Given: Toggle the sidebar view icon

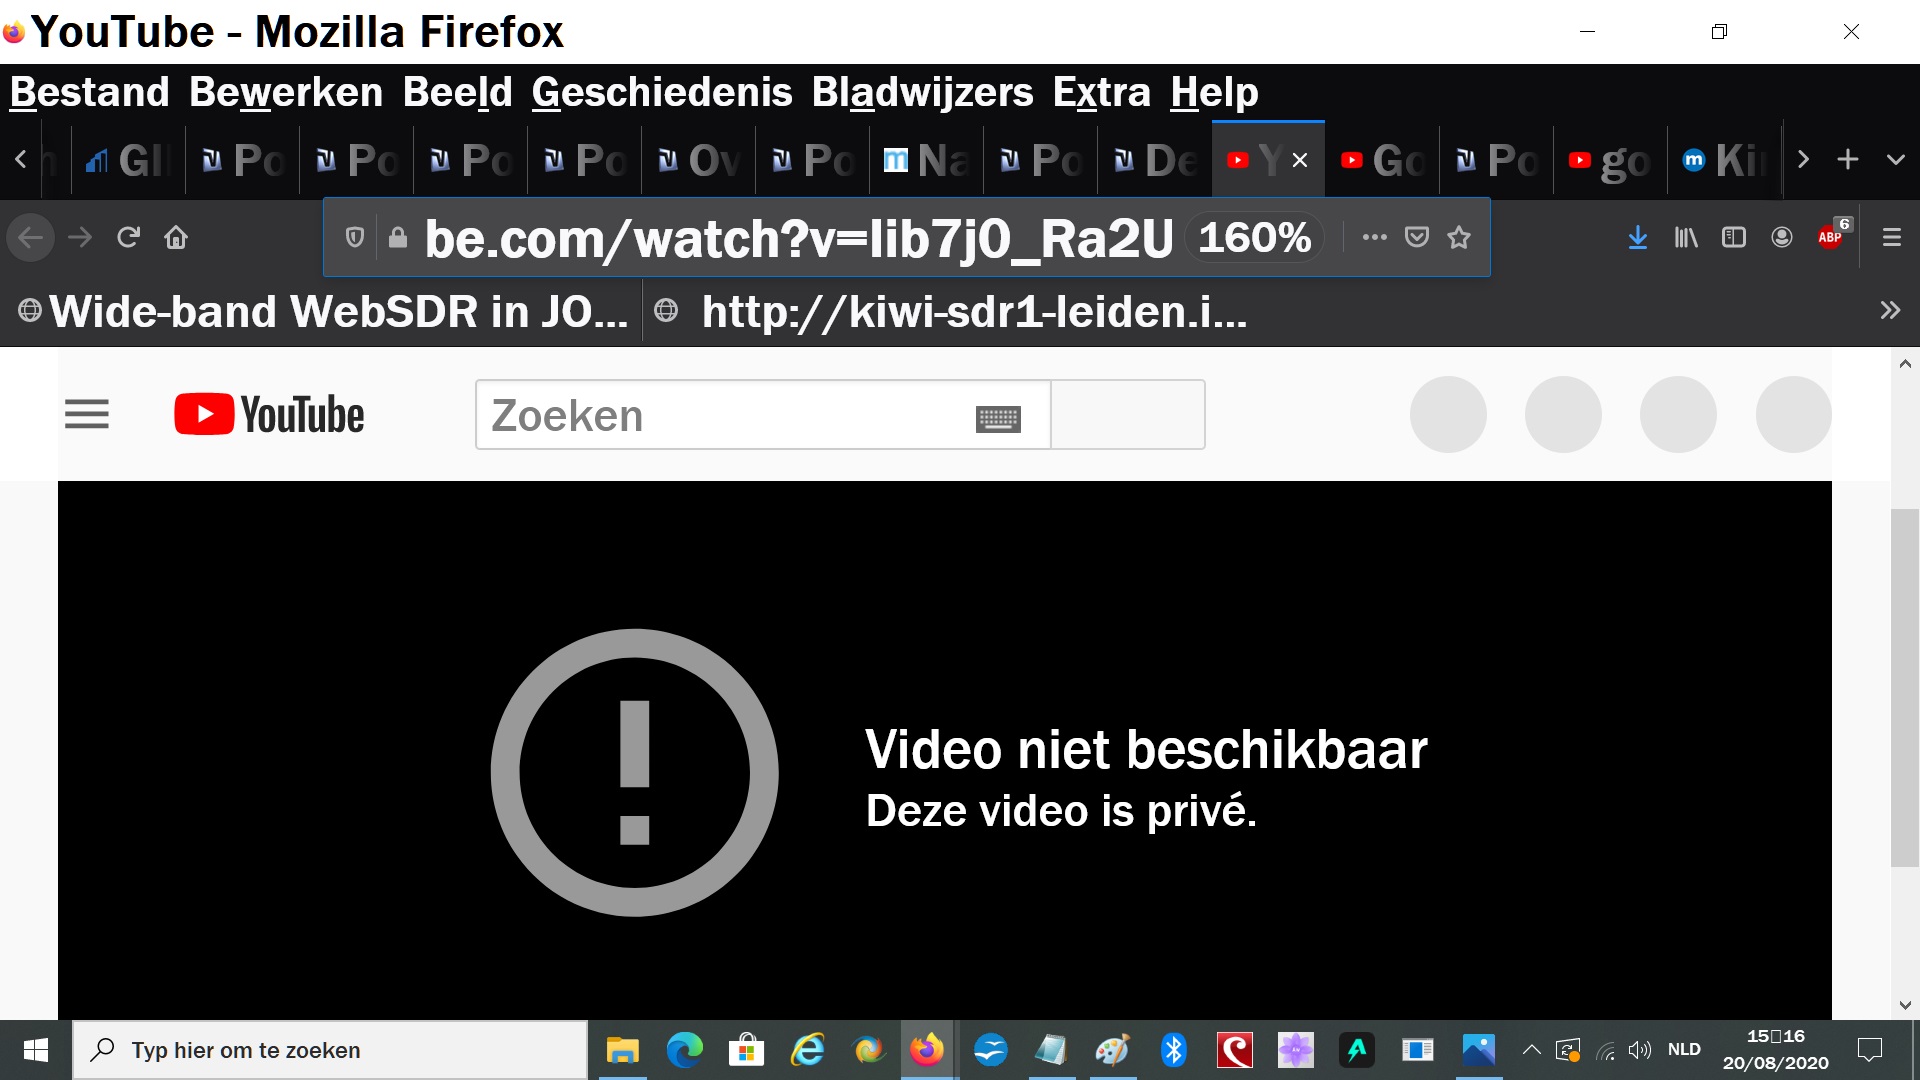Looking at the screenshot, I should click(x=1733, y=238).
